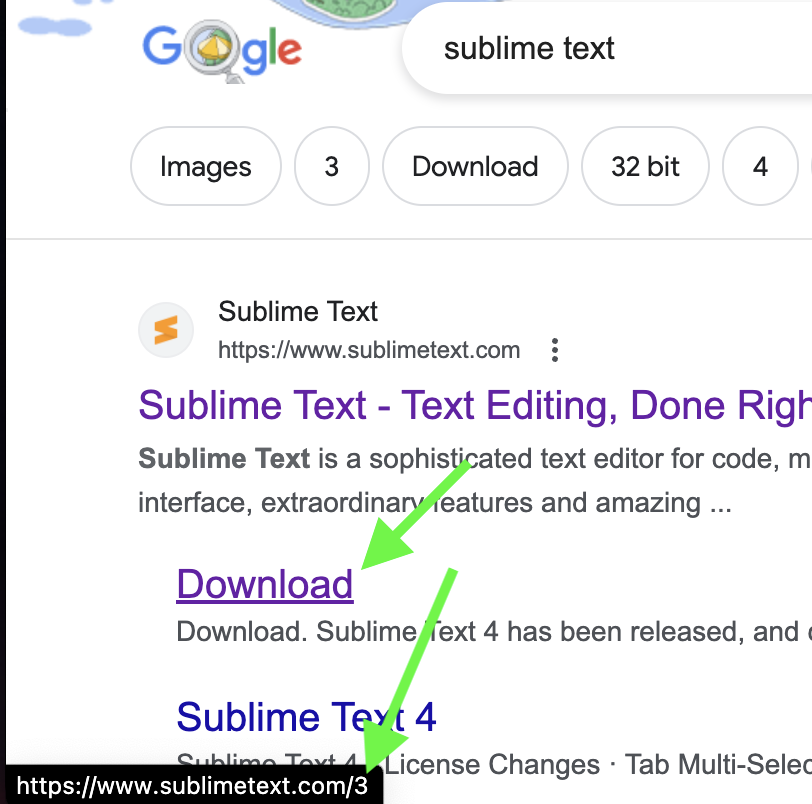This screenshot has height=804, width=812.
Task: Open the Google Doodle logo
Action: (222, 50)
